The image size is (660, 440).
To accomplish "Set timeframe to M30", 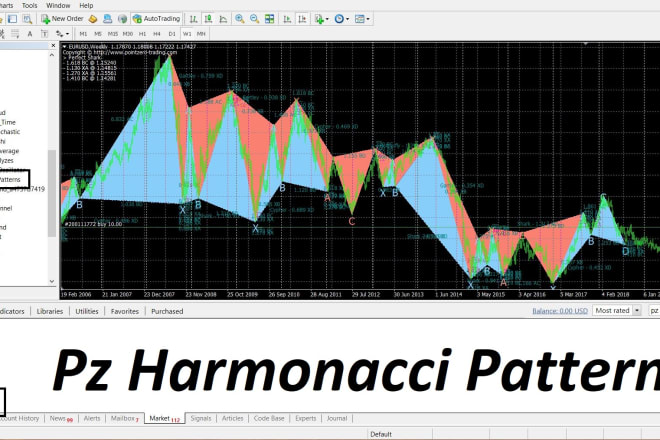I will click(x=128, y=34).
